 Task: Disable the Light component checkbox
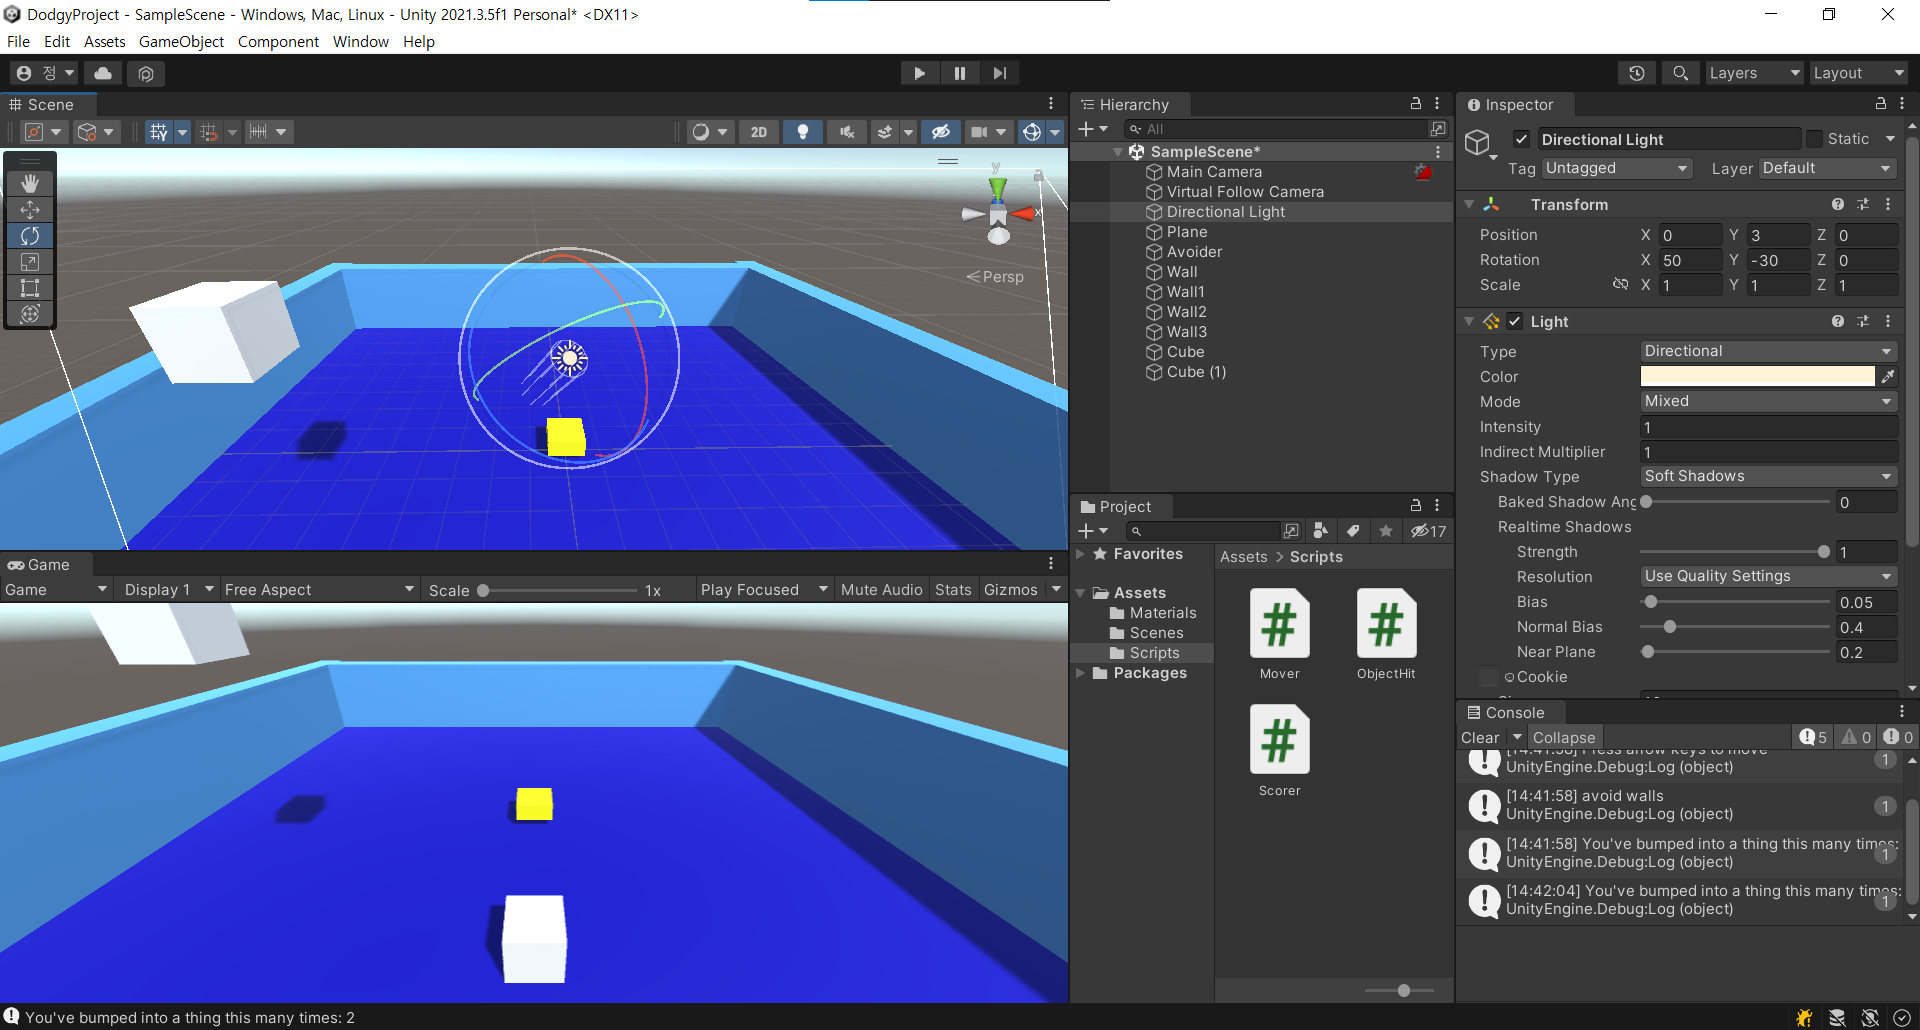point(1514,321)
